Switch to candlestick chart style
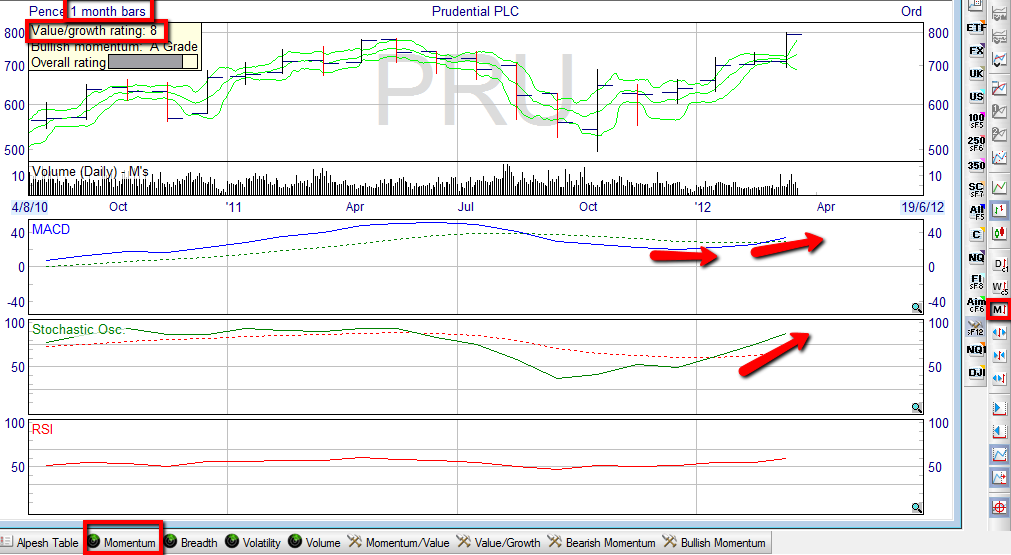1011x555 pixels. pos(999,233)
